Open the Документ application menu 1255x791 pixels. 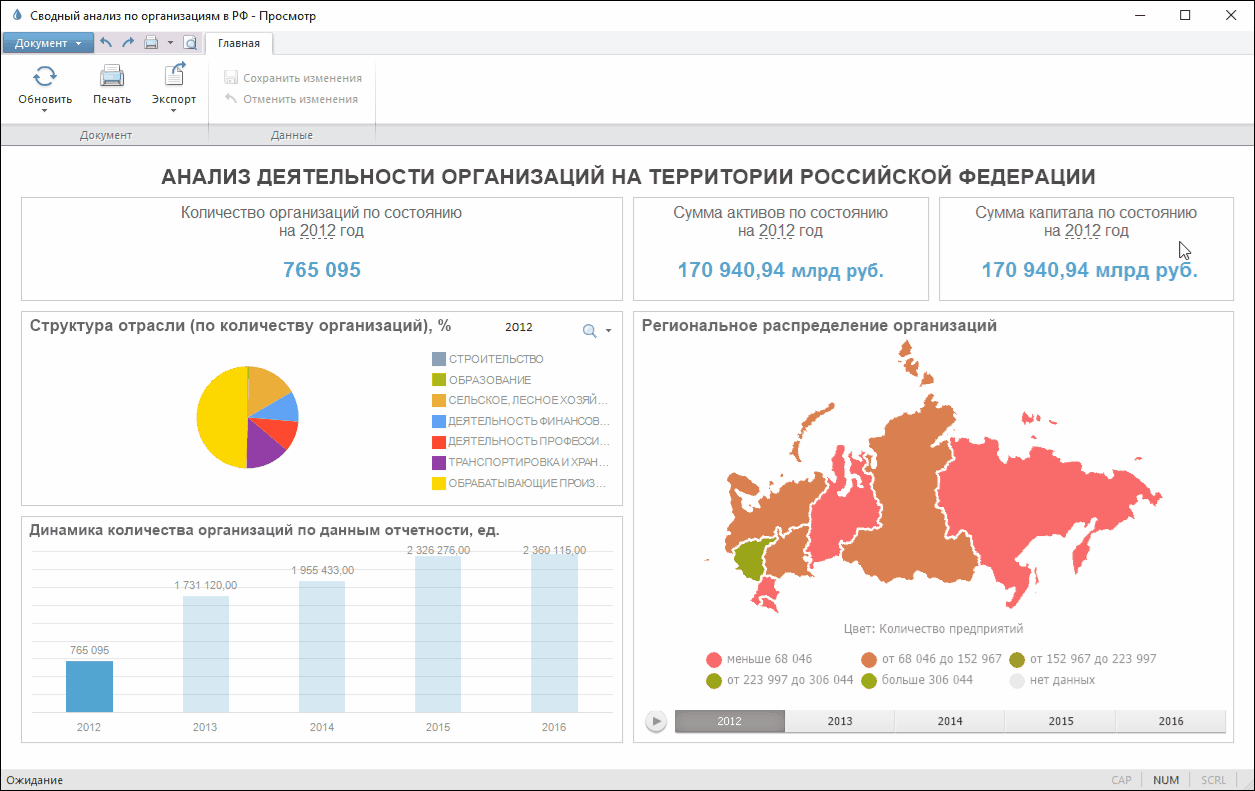[48, 43]
